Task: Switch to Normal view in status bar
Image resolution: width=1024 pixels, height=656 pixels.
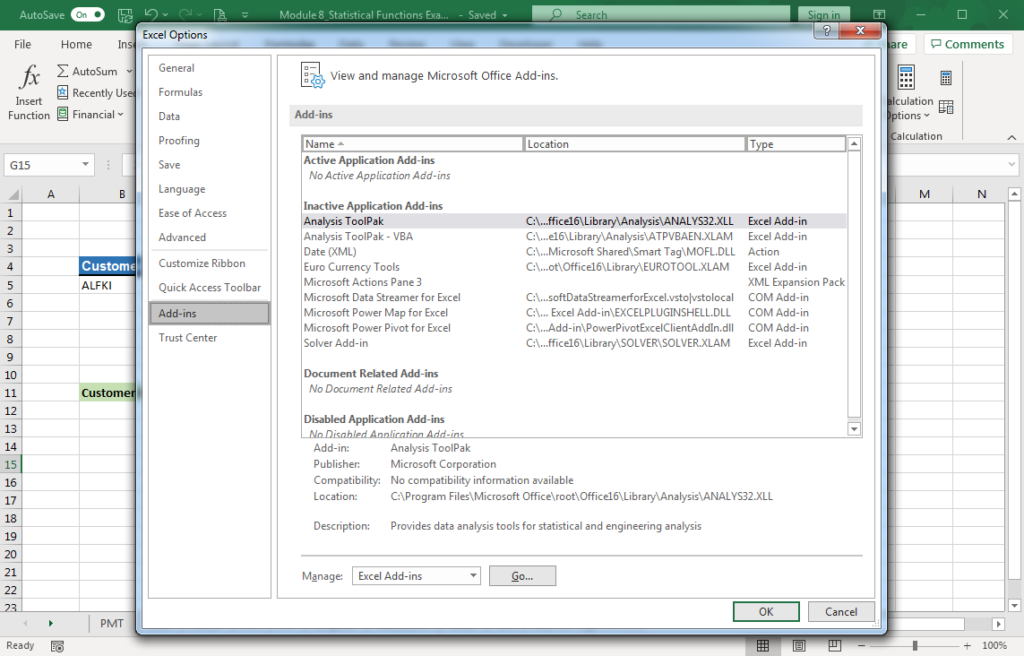Action: (761, 645)
